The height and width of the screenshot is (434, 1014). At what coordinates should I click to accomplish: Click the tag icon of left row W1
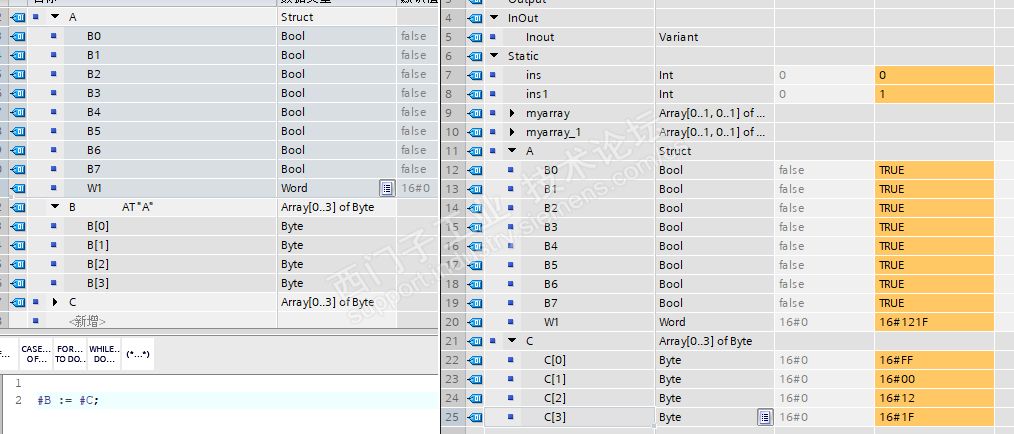pos(17,188)
